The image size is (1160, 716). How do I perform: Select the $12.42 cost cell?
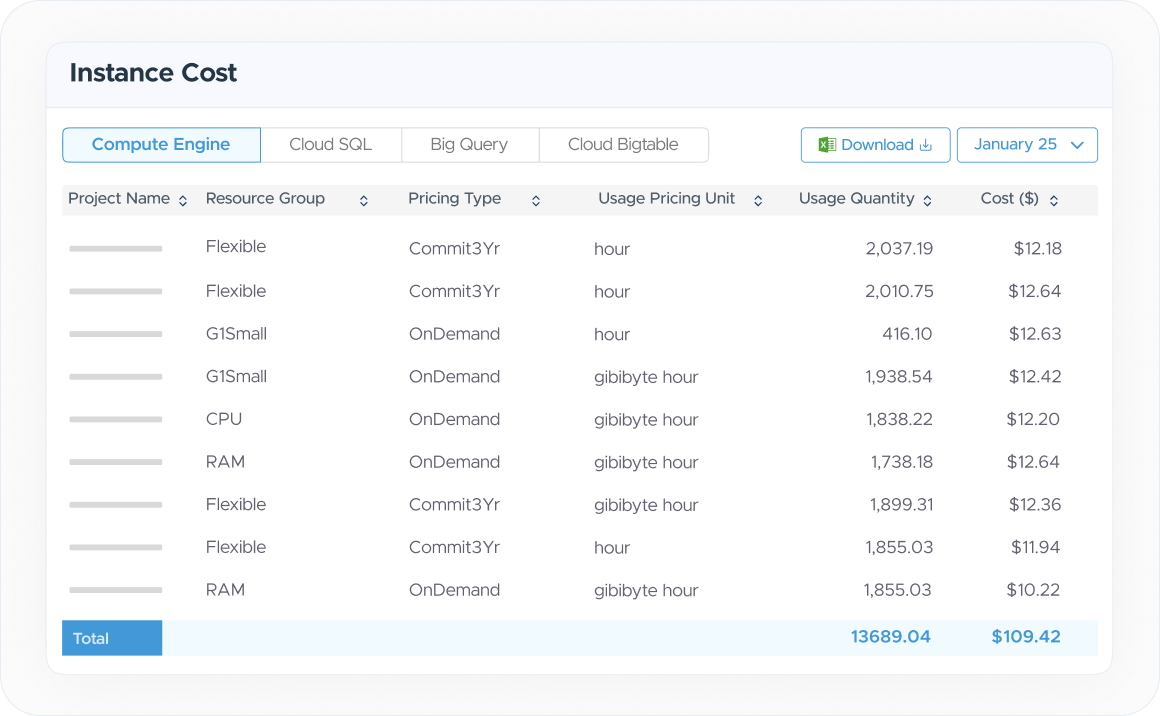tap(1035, 376)
